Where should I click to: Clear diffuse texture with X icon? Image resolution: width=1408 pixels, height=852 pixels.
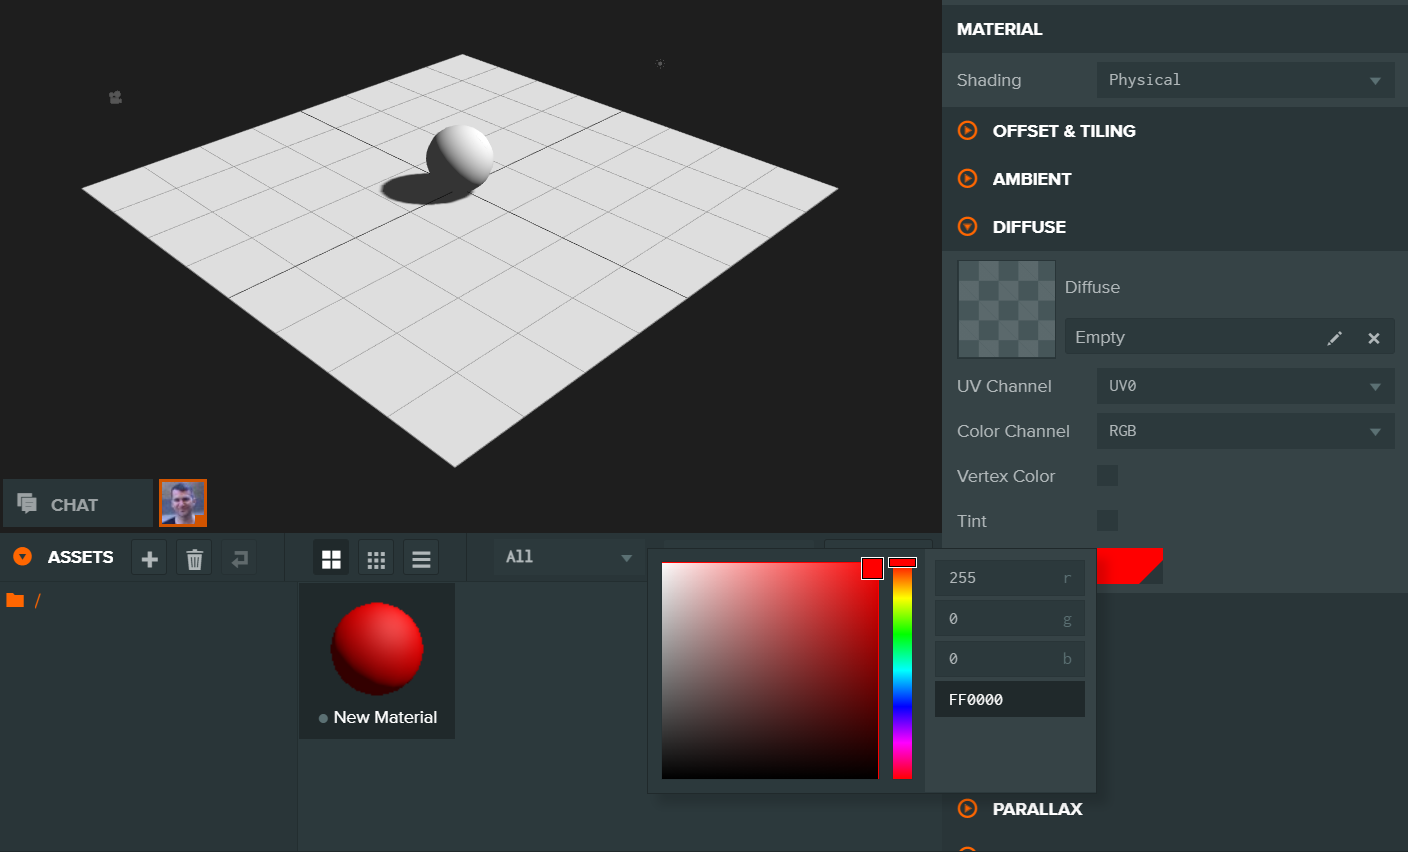[1374, 338]
